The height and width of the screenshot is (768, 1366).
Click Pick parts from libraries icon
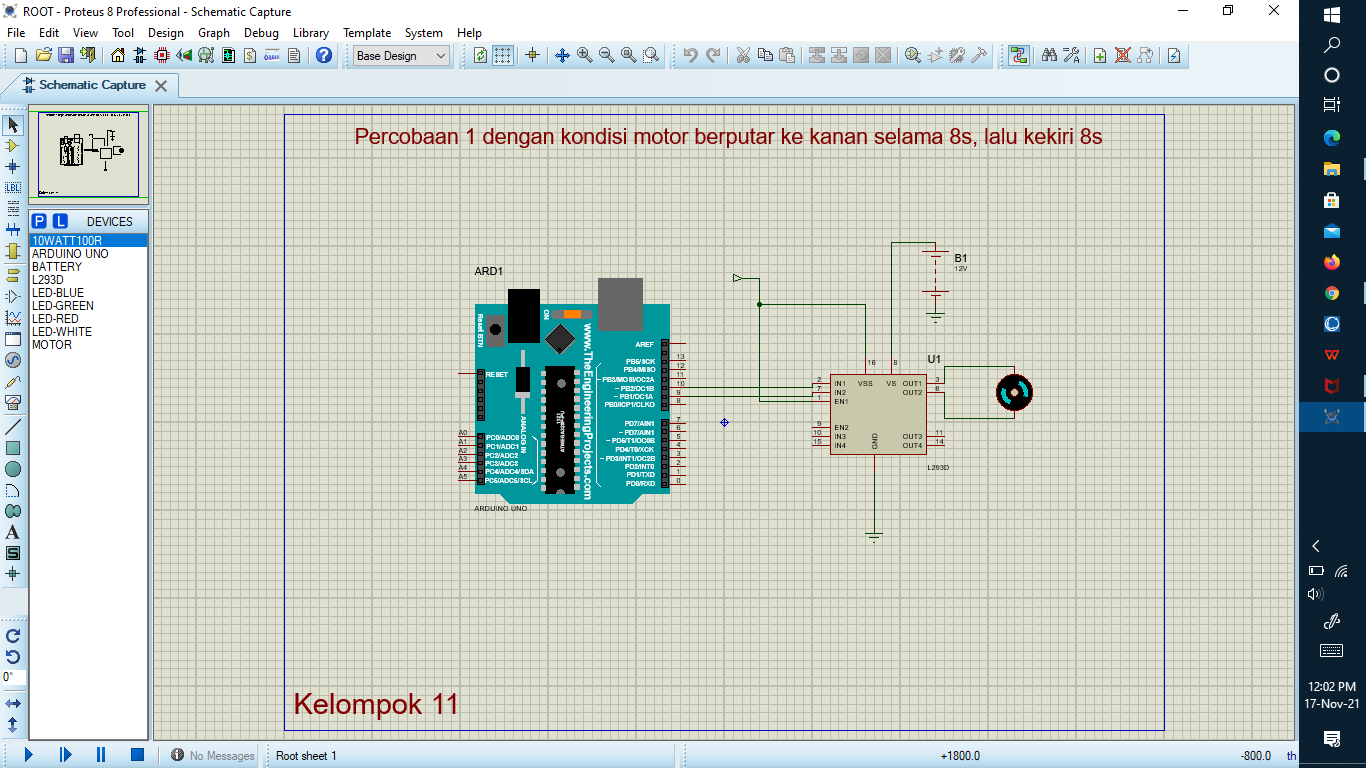(x=913, y=56)
